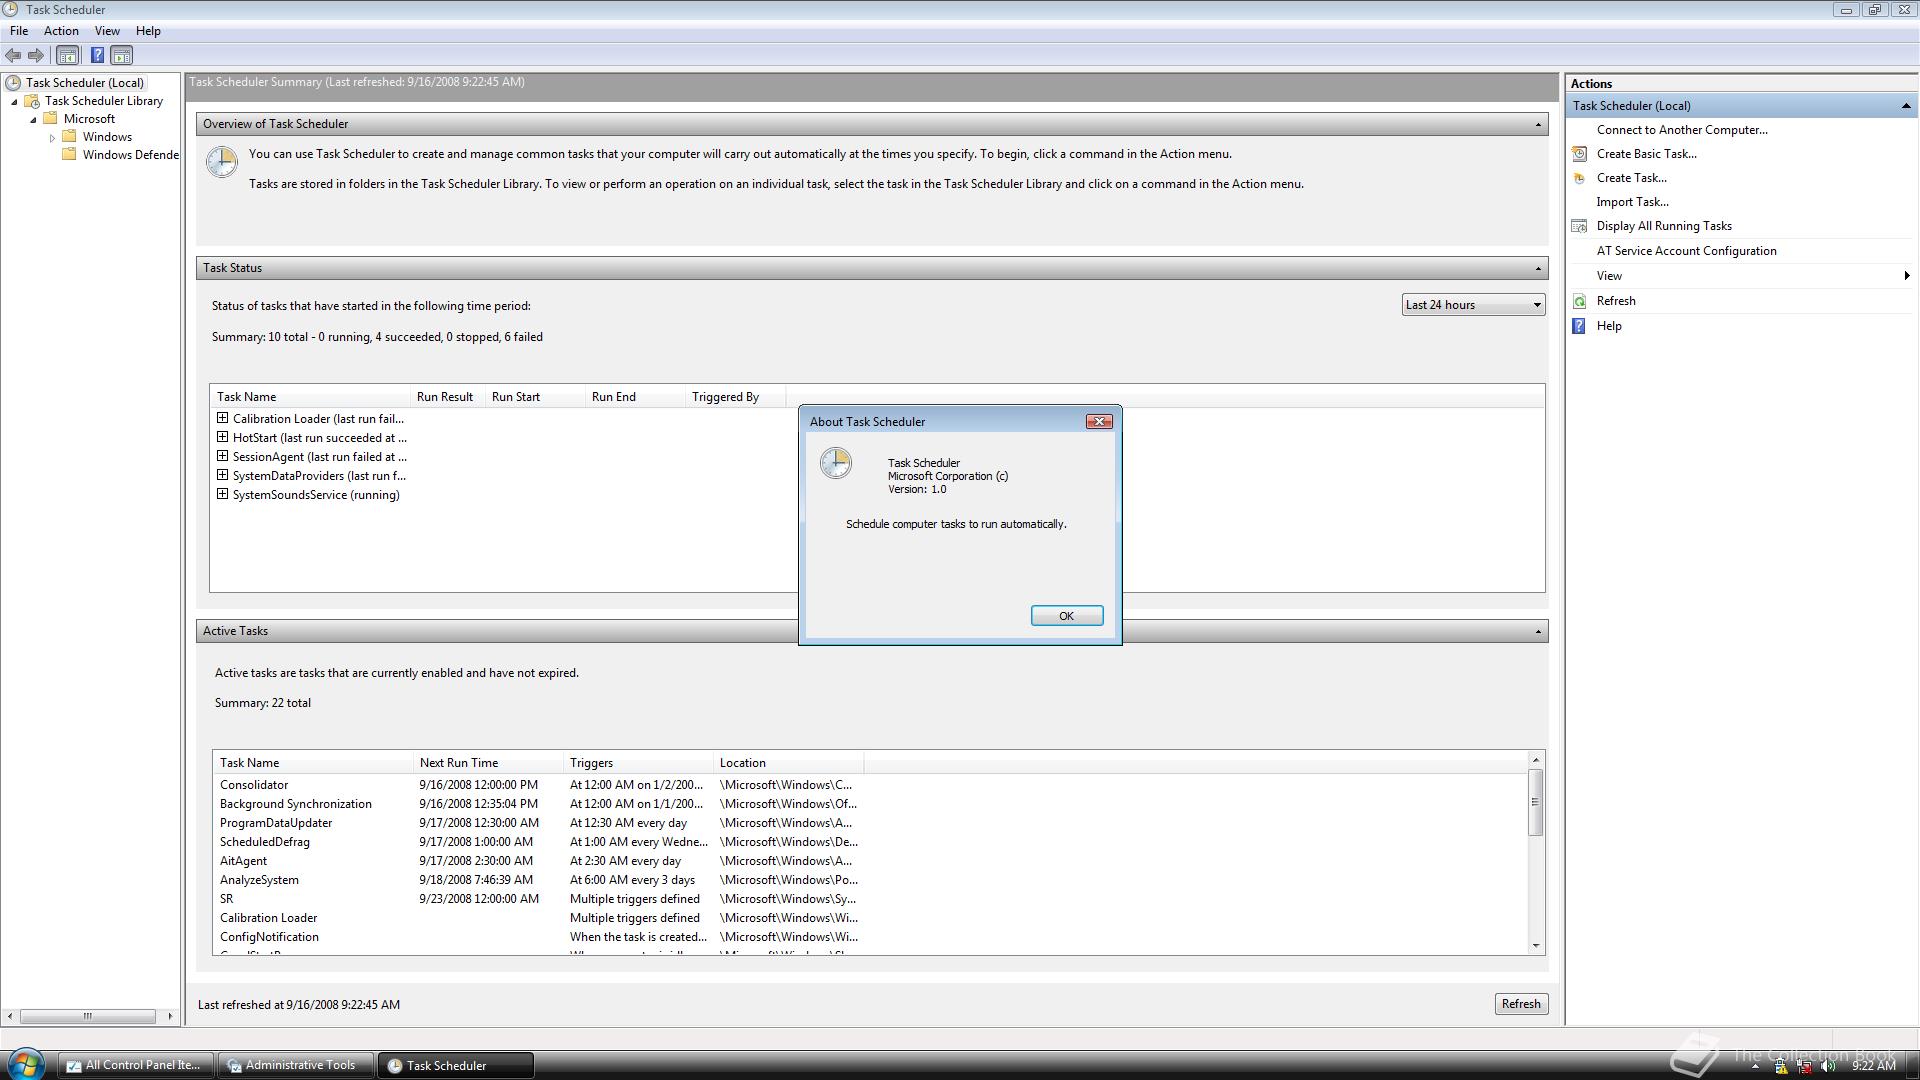
Task: Click the Location column header
Action: pos(788,763)
